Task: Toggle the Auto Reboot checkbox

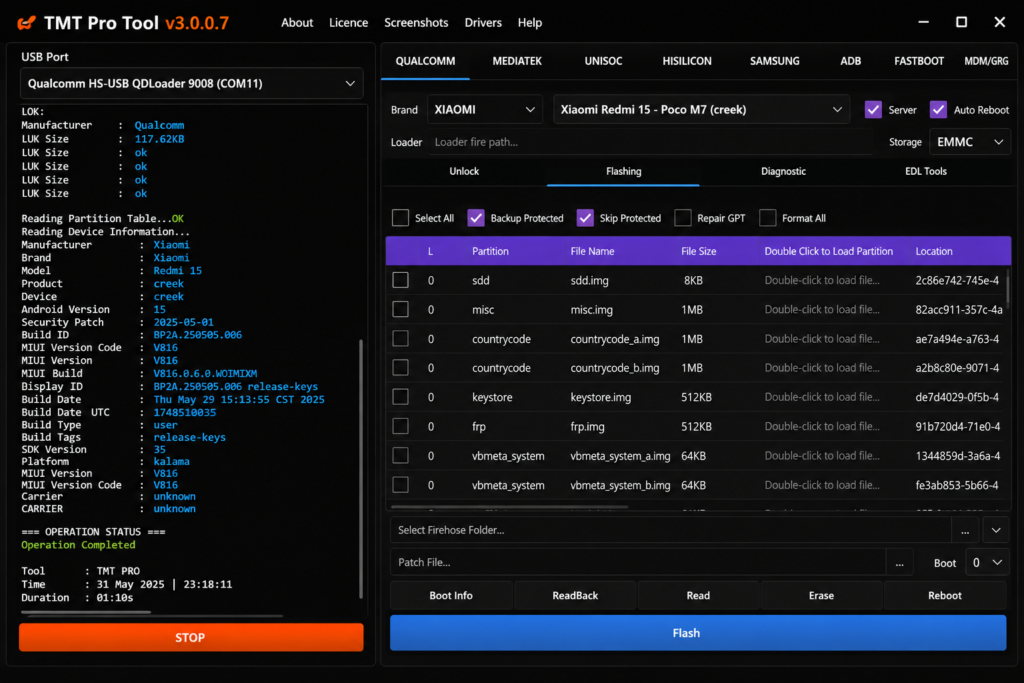Action: tap(938, 110)
